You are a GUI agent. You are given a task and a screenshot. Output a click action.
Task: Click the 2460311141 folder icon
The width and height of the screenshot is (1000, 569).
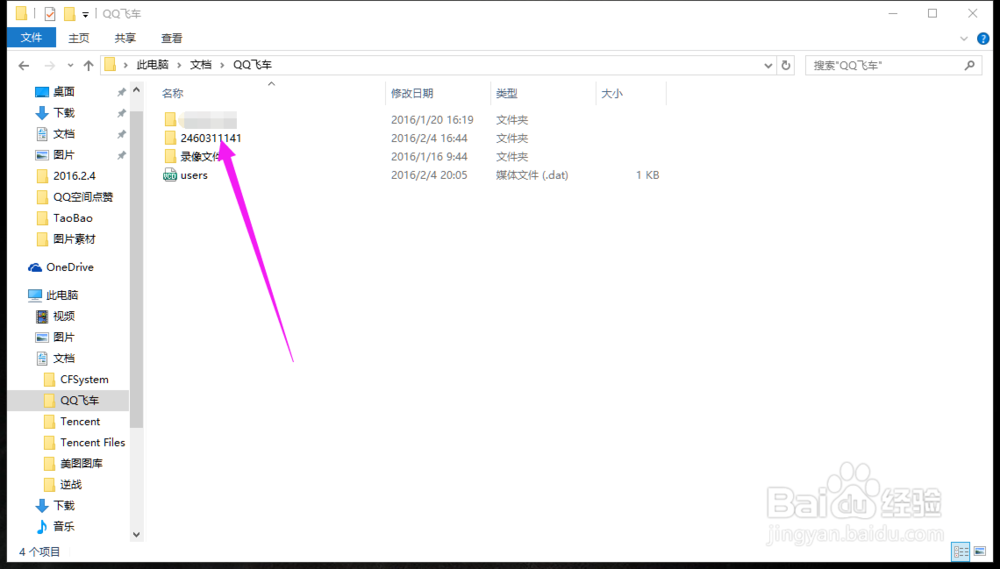(x=170, y=138)
